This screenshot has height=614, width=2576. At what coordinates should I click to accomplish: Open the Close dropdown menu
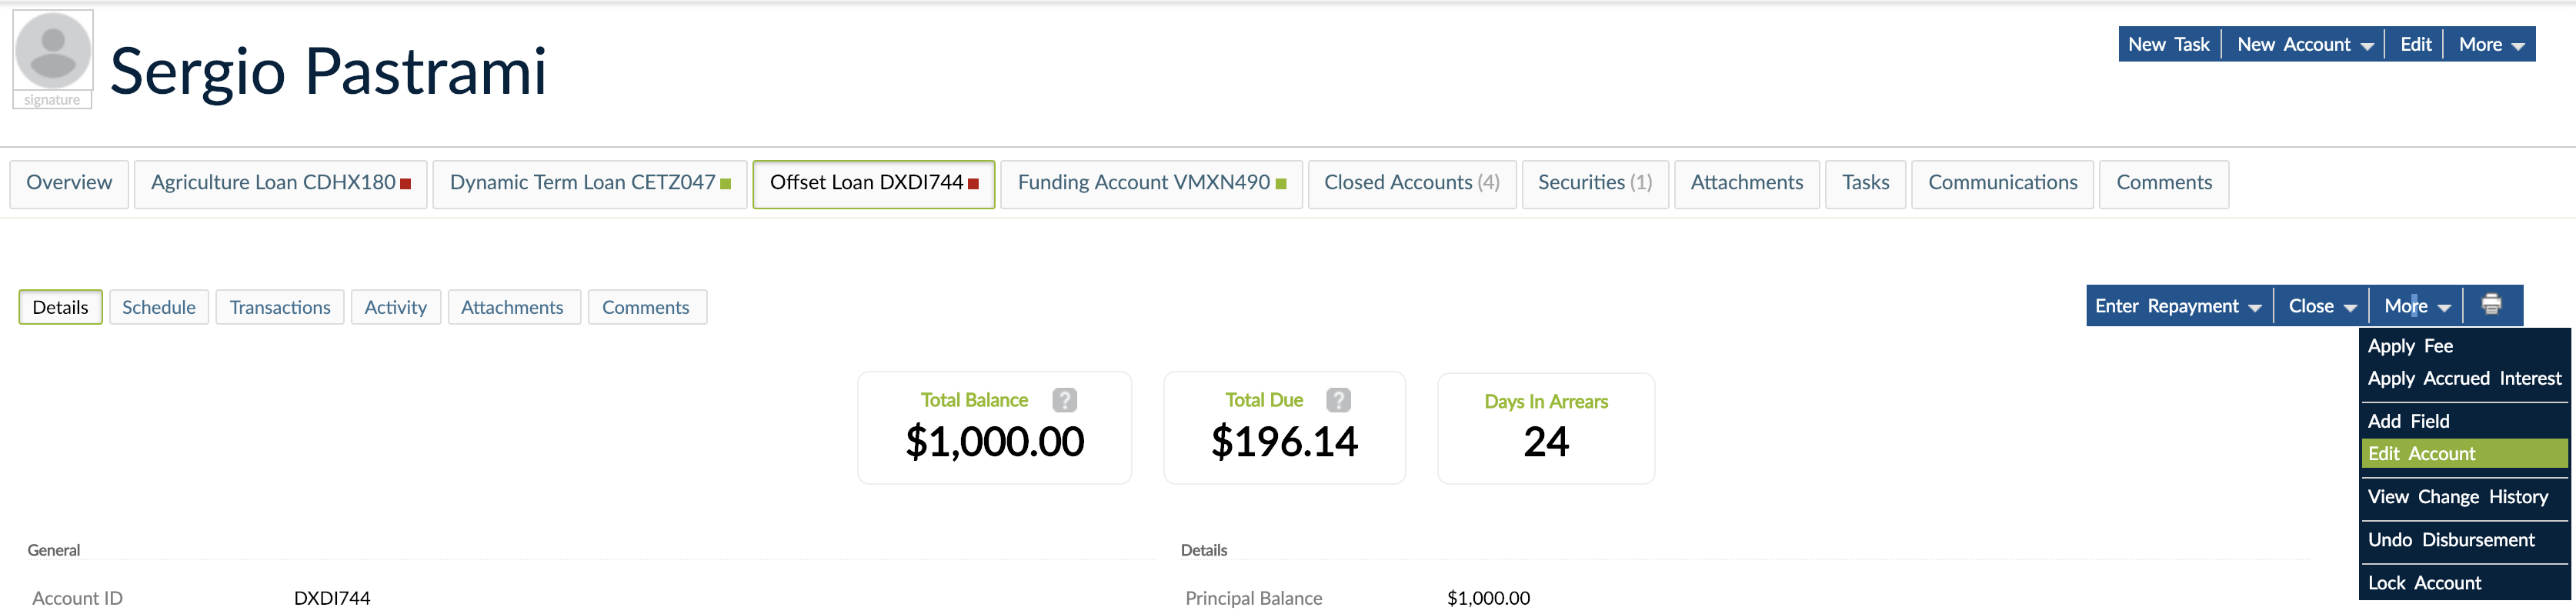[x=2321, y=305]
